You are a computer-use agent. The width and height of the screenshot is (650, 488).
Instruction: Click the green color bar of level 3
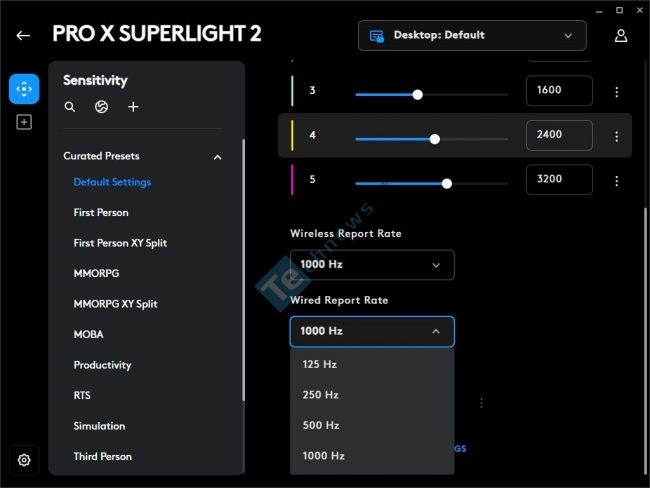[x=292, y=91]
